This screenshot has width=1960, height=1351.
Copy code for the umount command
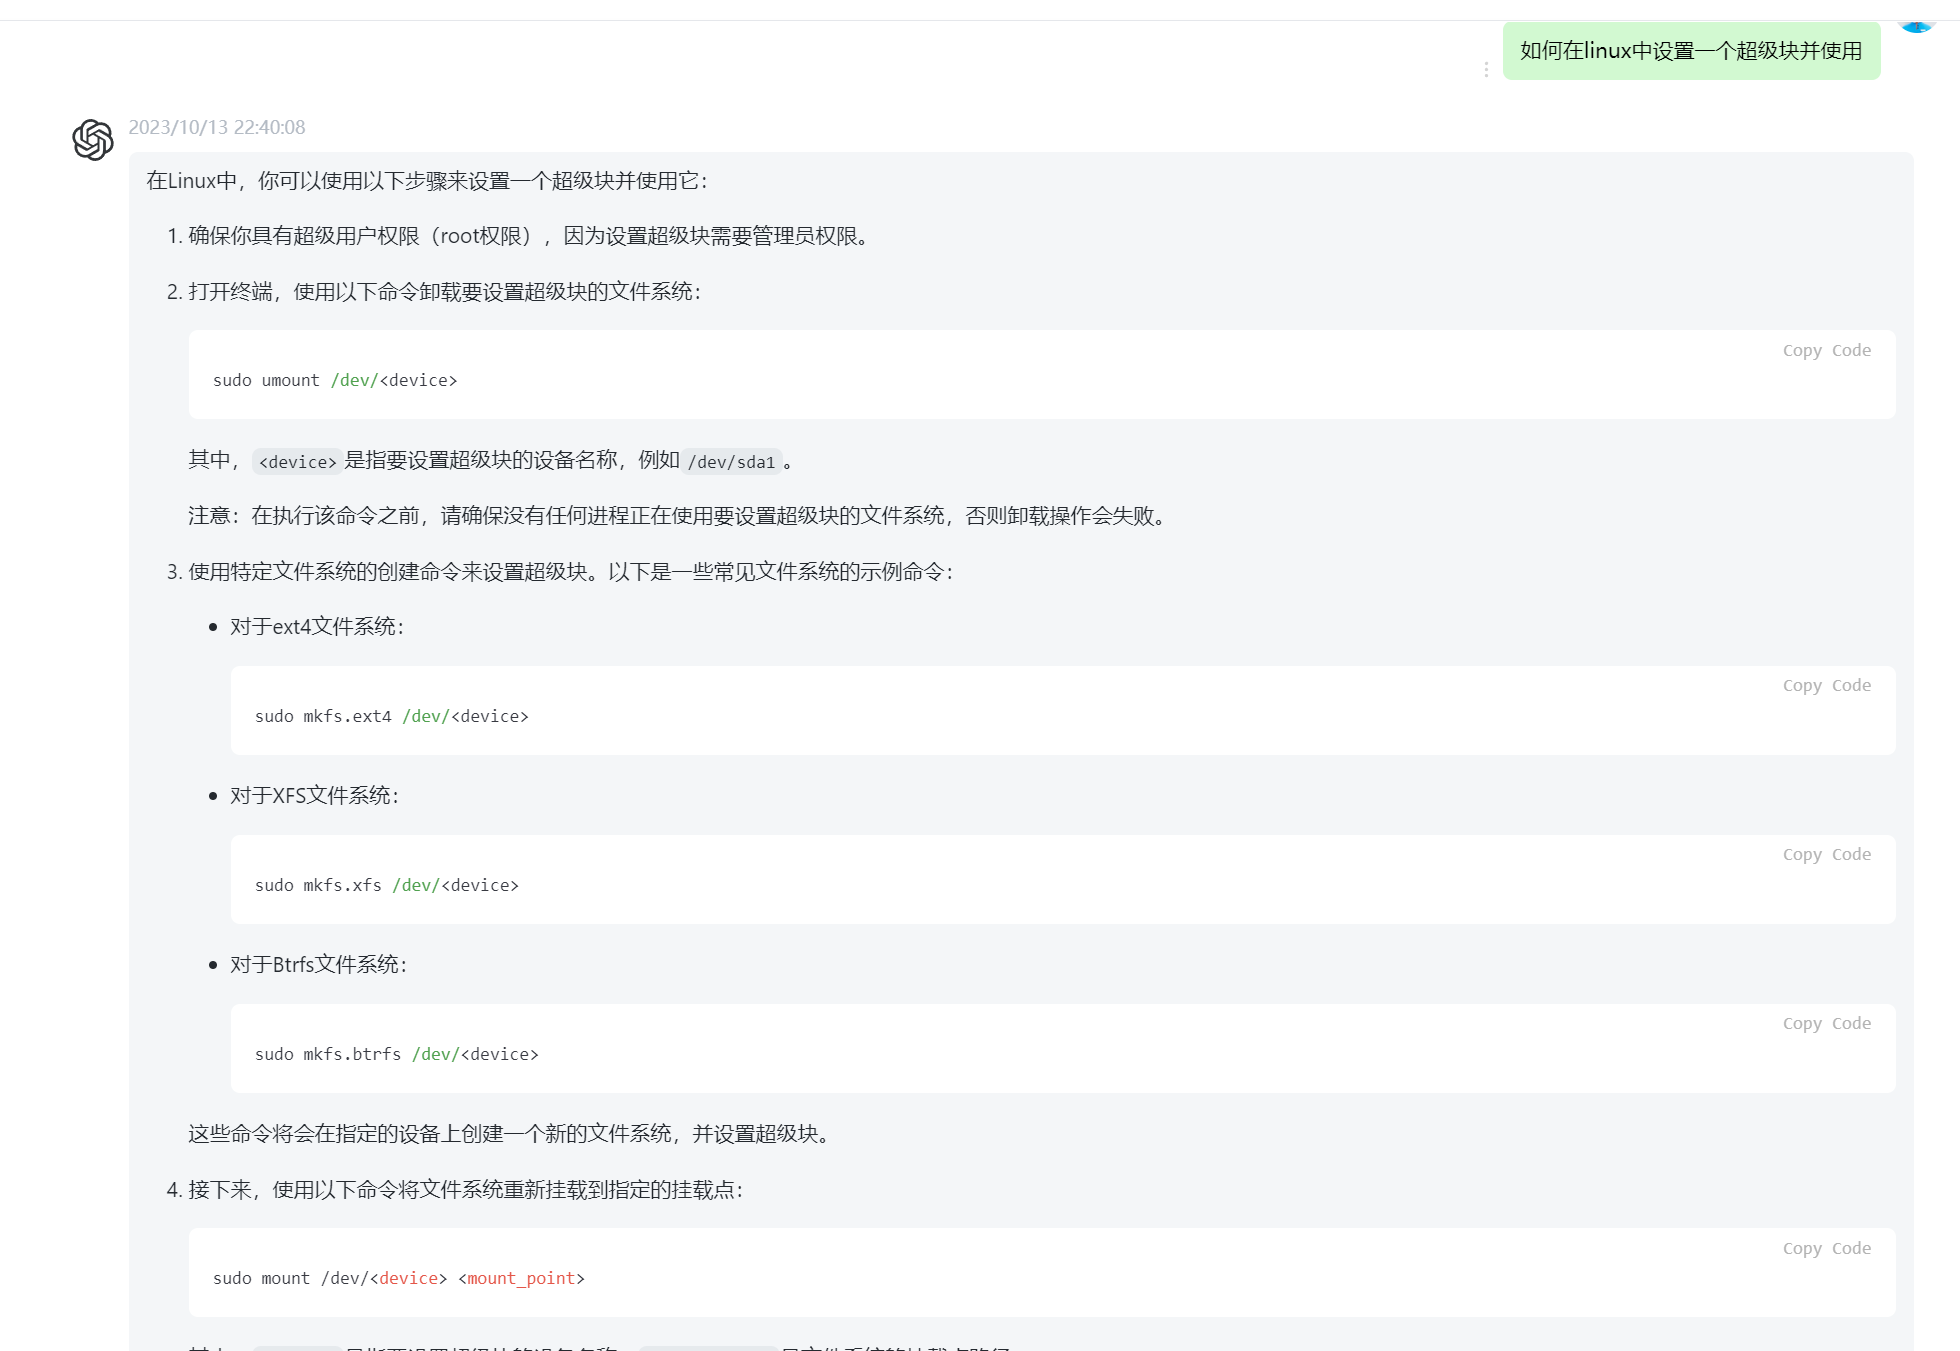[x=1826, y=351]
